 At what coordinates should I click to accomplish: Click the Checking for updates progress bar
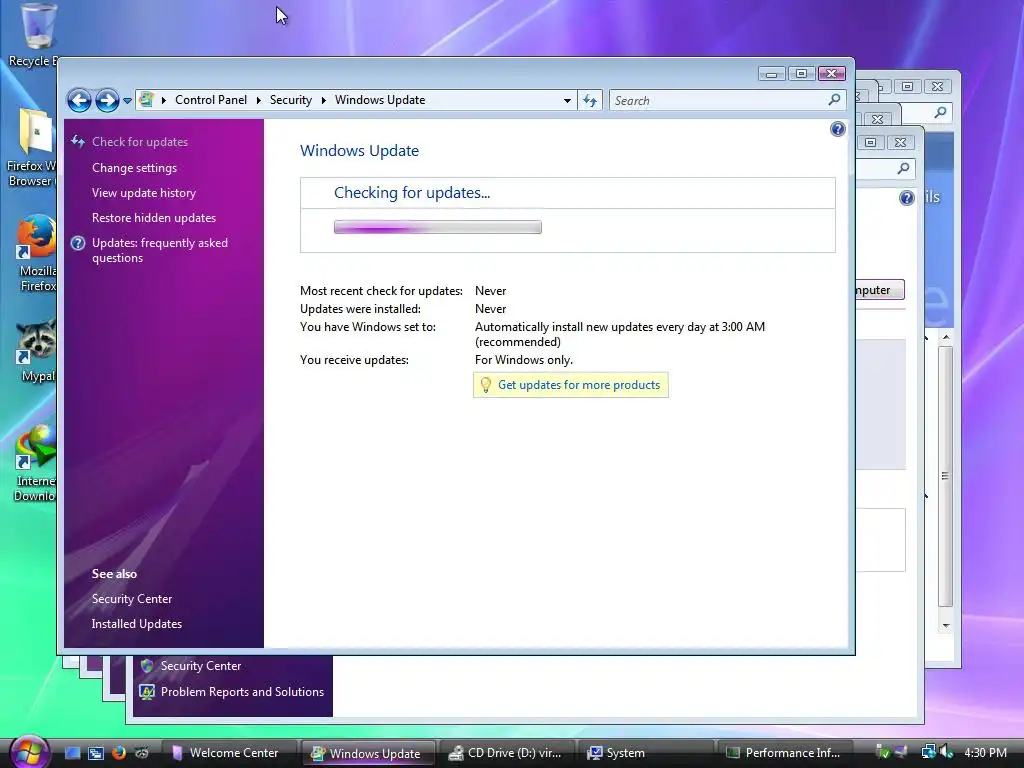coord(438,227)
